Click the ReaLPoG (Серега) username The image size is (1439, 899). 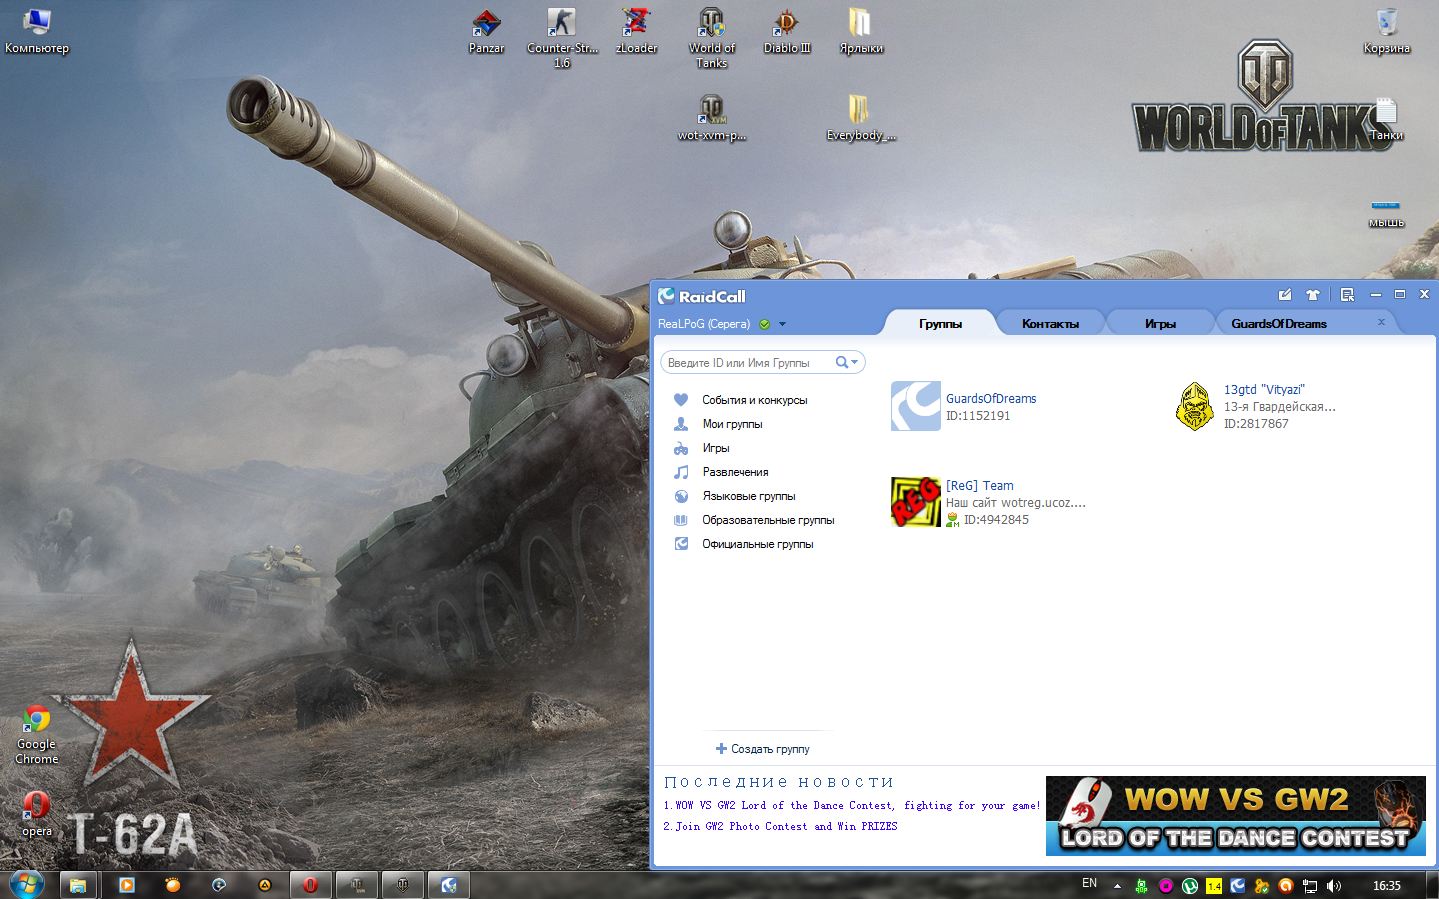pos(704,324)
